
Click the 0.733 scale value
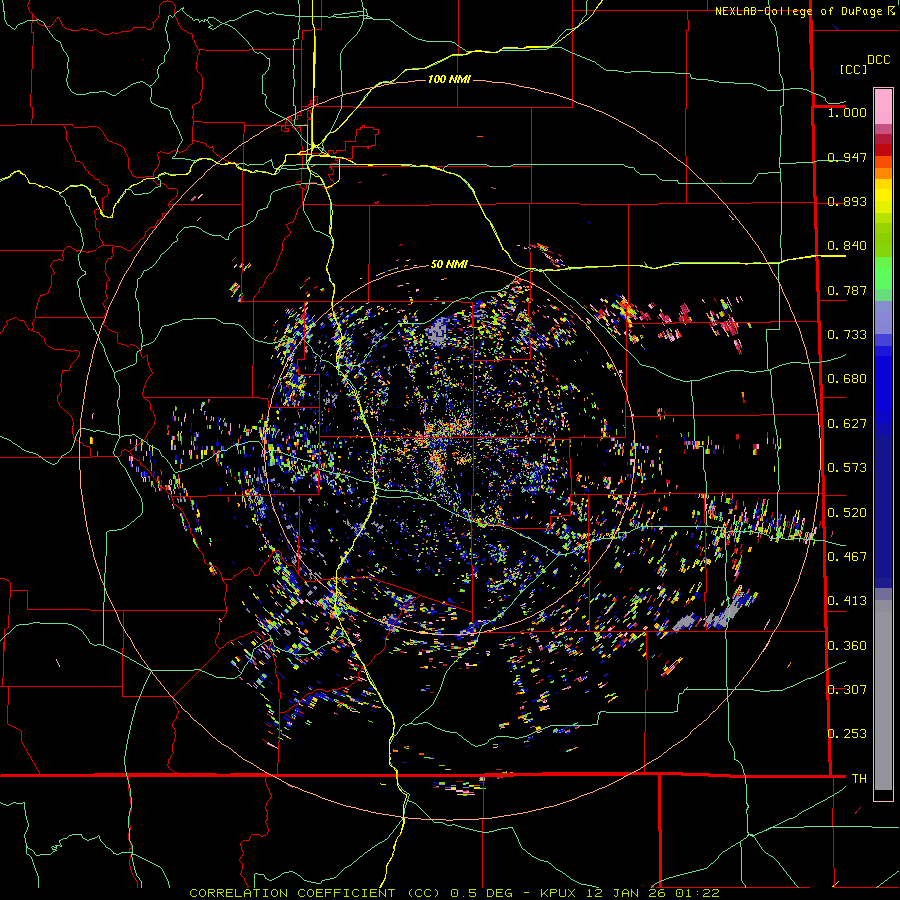847,335
